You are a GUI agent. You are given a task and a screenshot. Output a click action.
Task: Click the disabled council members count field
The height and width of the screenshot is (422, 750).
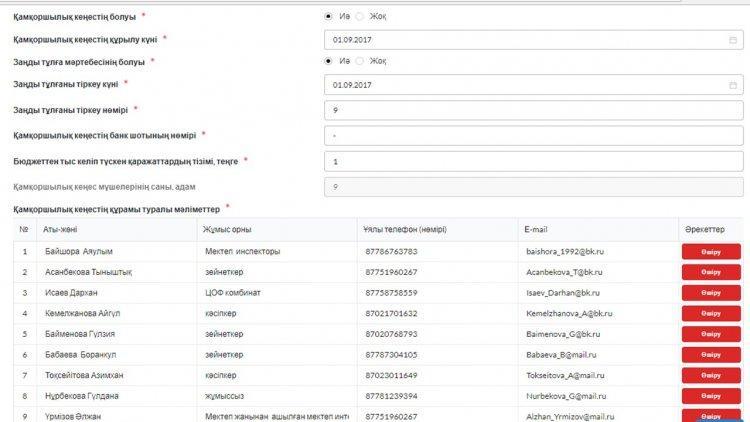pos(533,187)
